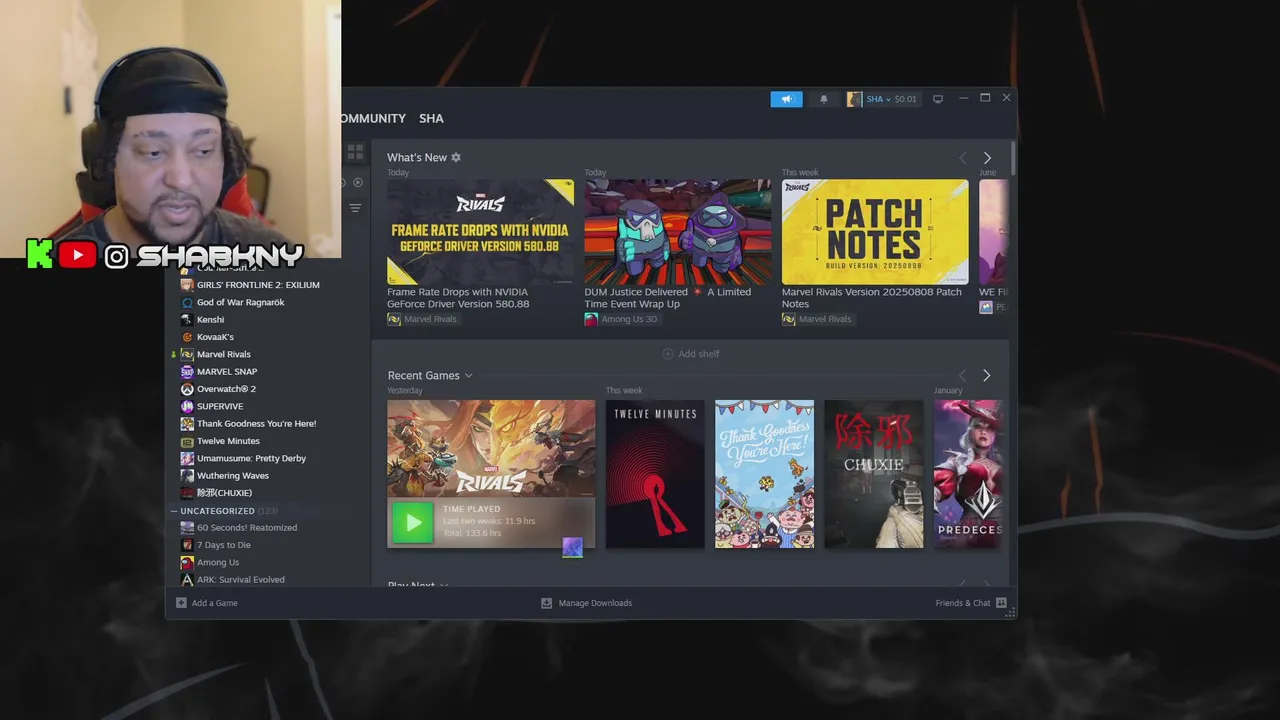
Task: Click the Friends & Chat label
Action: [x=963, y=603]
